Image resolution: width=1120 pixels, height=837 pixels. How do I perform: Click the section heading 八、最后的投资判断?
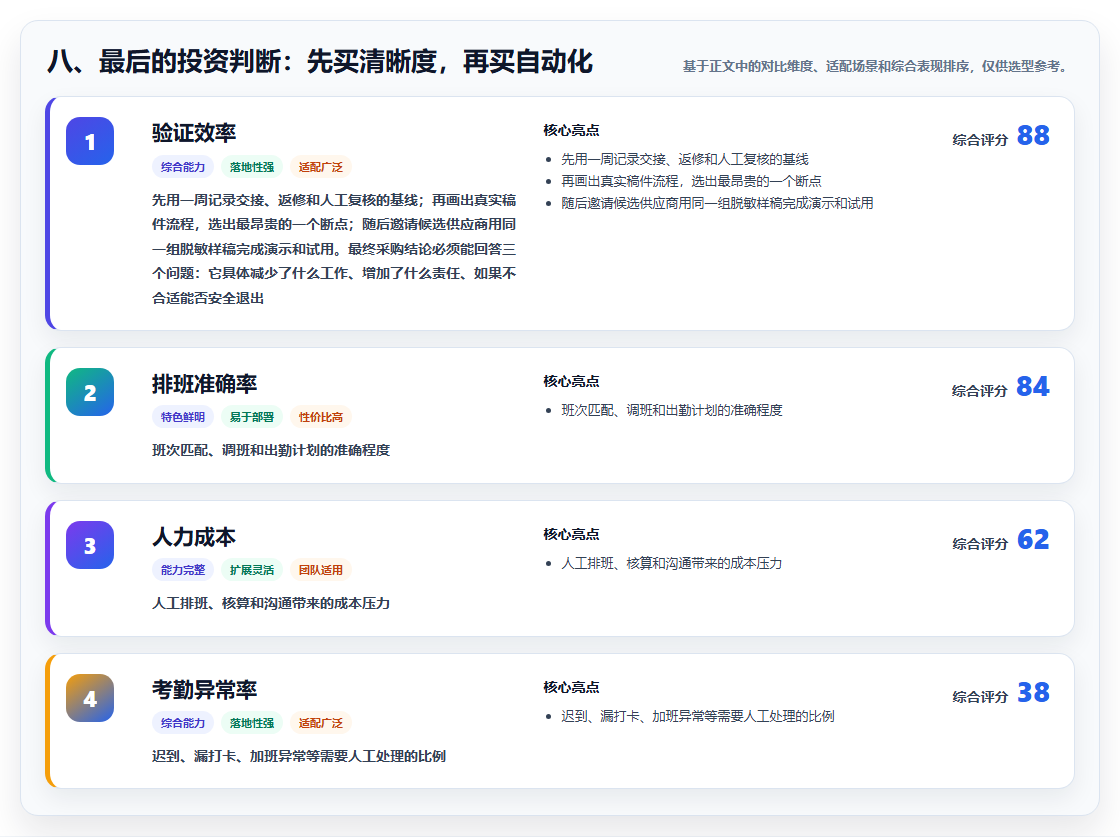(320, 61)
